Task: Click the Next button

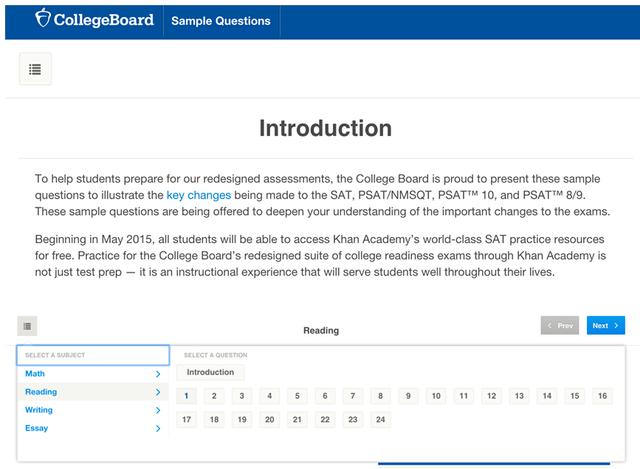Action: coord(606,325)
